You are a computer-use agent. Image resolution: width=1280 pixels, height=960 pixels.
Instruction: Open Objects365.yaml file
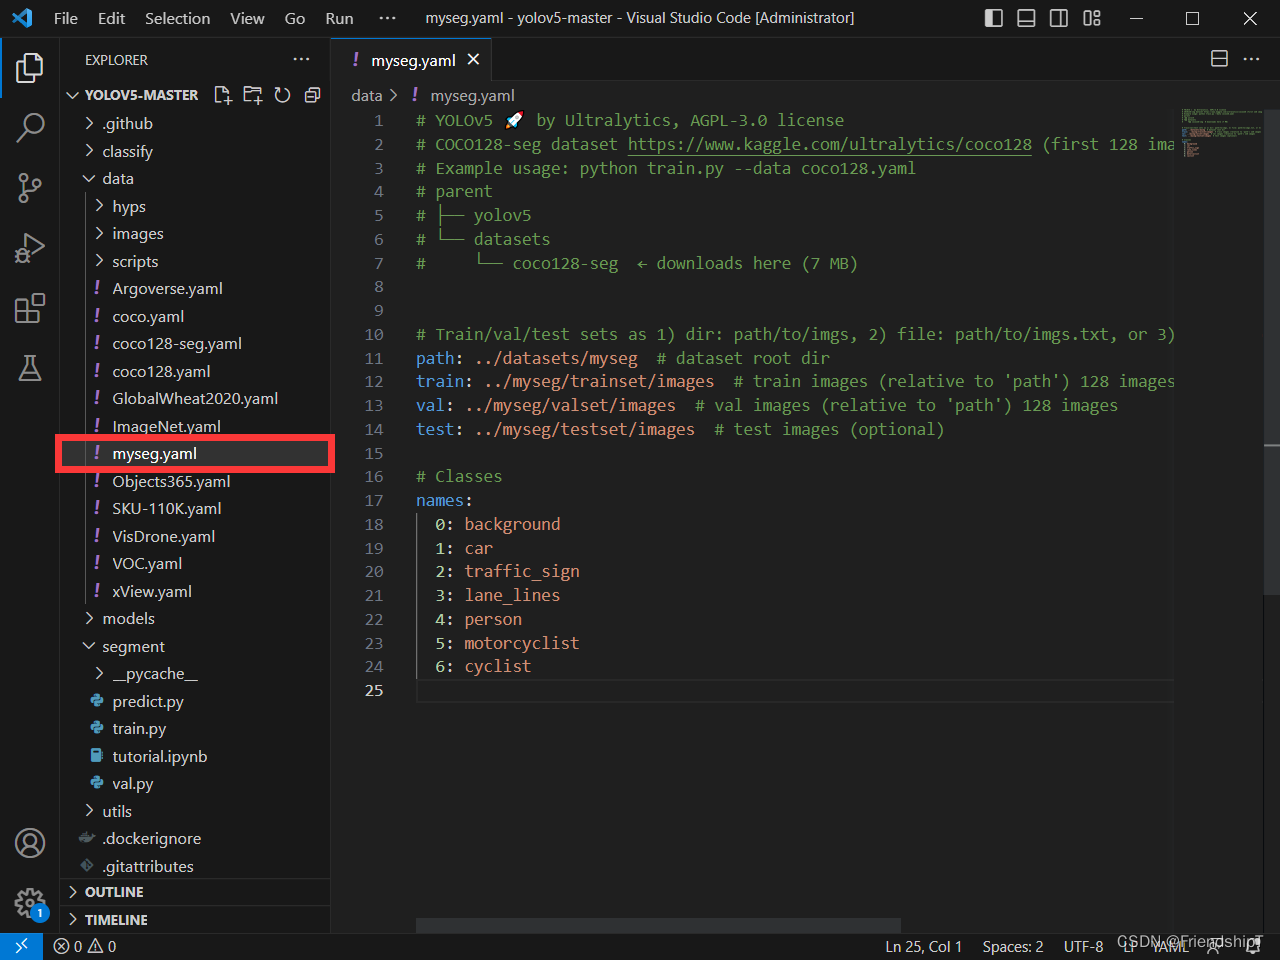(x=195, y=481)
